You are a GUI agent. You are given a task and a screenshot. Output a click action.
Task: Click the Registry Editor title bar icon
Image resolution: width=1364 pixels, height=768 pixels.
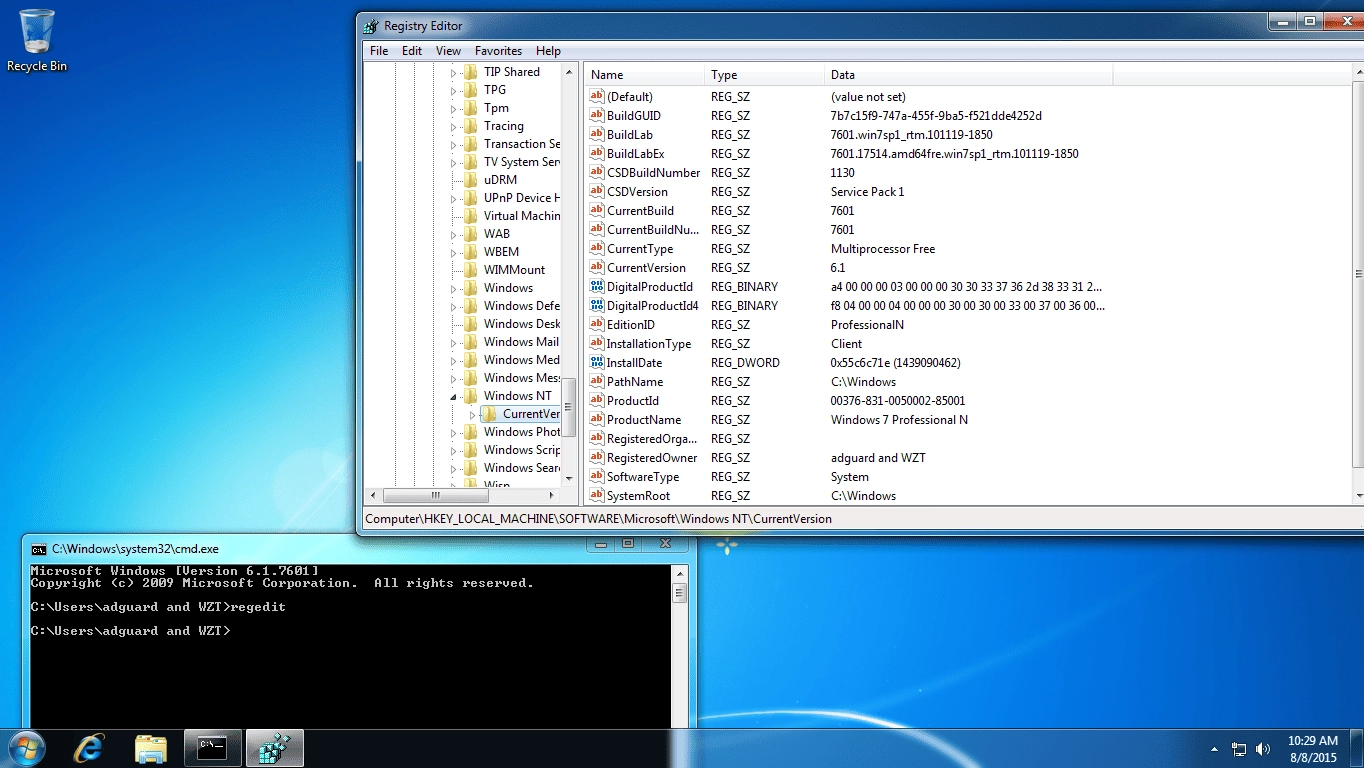[x=371, y=26]
